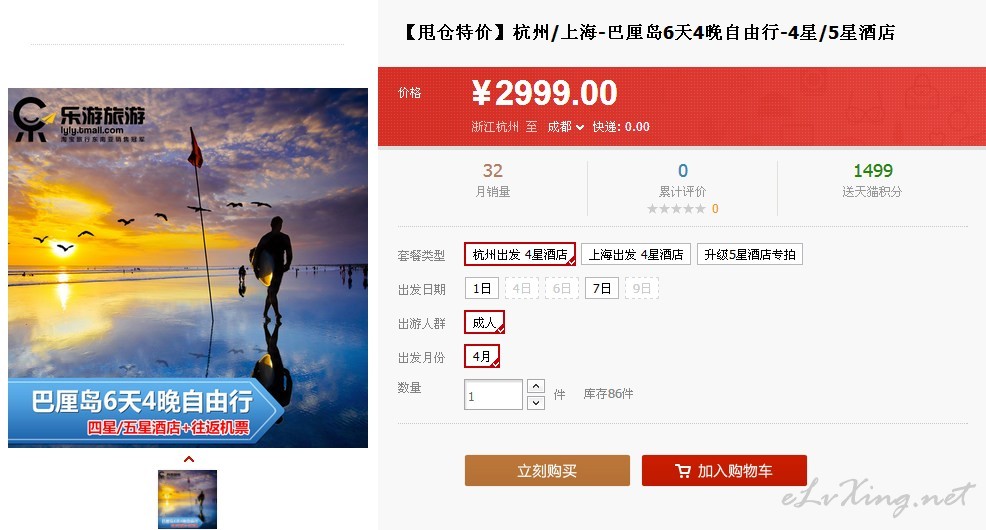The height and width of the screenshot is (530, 986).
Task: Toggle the 4月 departure month
Action: tap(482, 356)
